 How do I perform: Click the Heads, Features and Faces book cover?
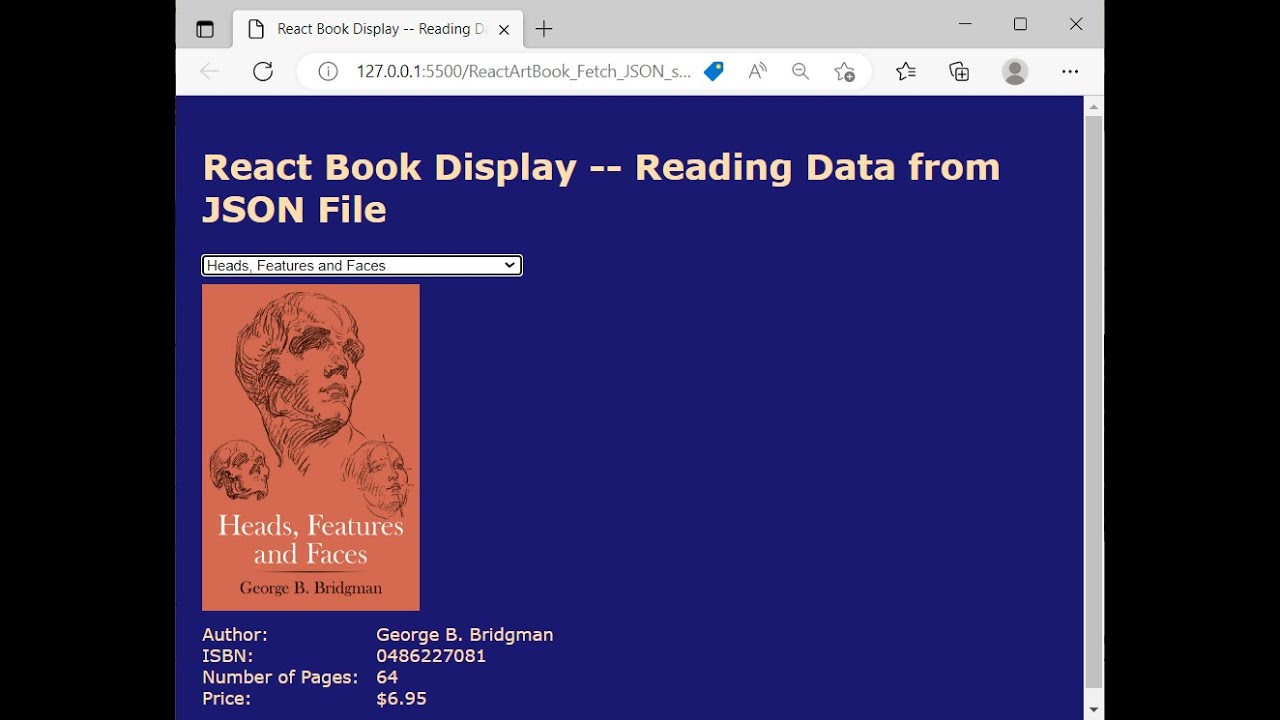tap(311, 447)
